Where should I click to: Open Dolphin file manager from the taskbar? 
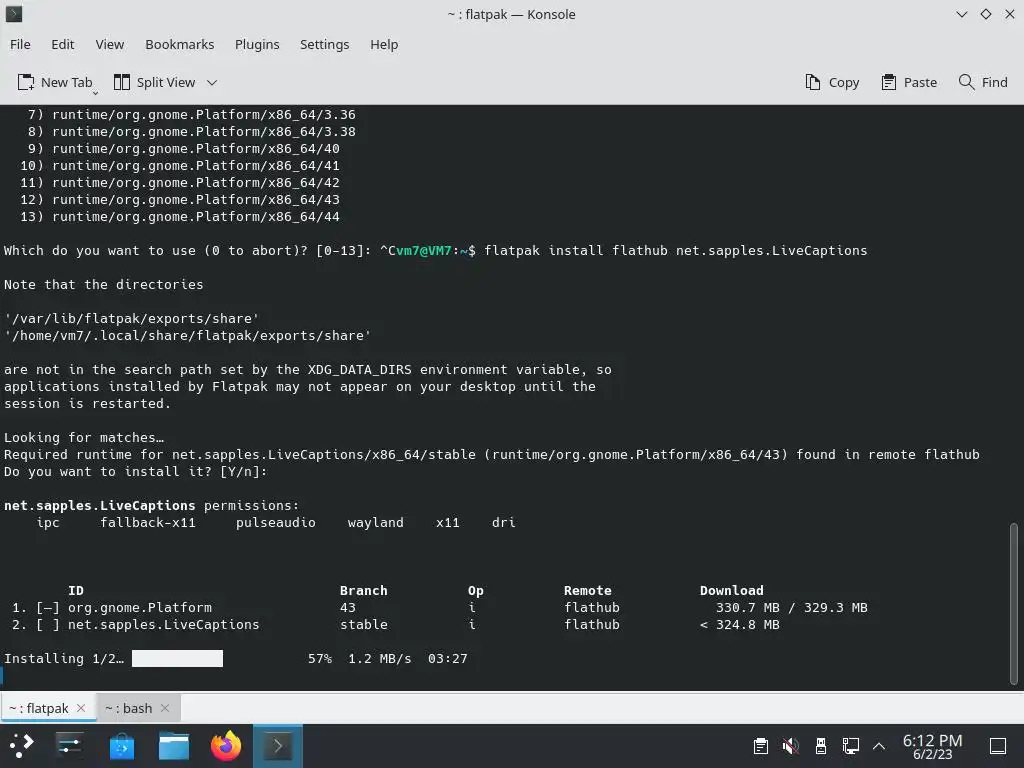[x=174, y=746]
